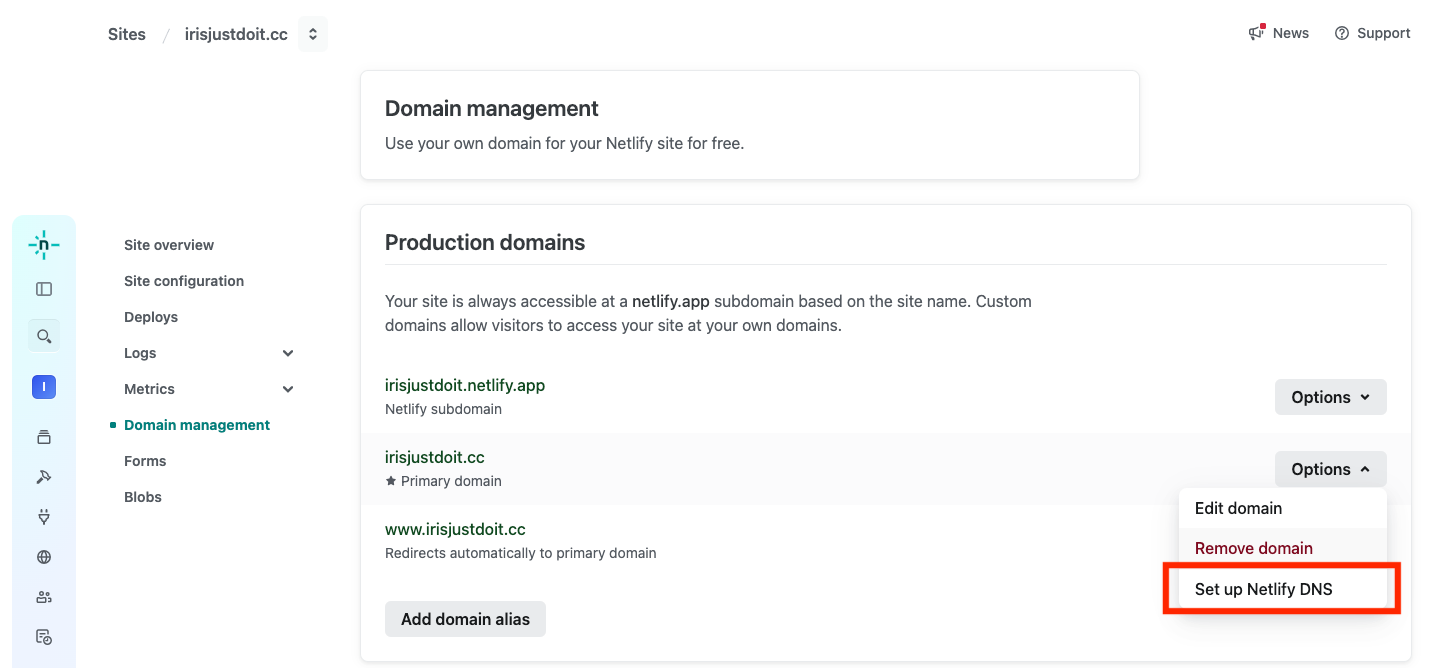
Task: Open Builds via the hammer icon
Action: click(x=44, y=477)
